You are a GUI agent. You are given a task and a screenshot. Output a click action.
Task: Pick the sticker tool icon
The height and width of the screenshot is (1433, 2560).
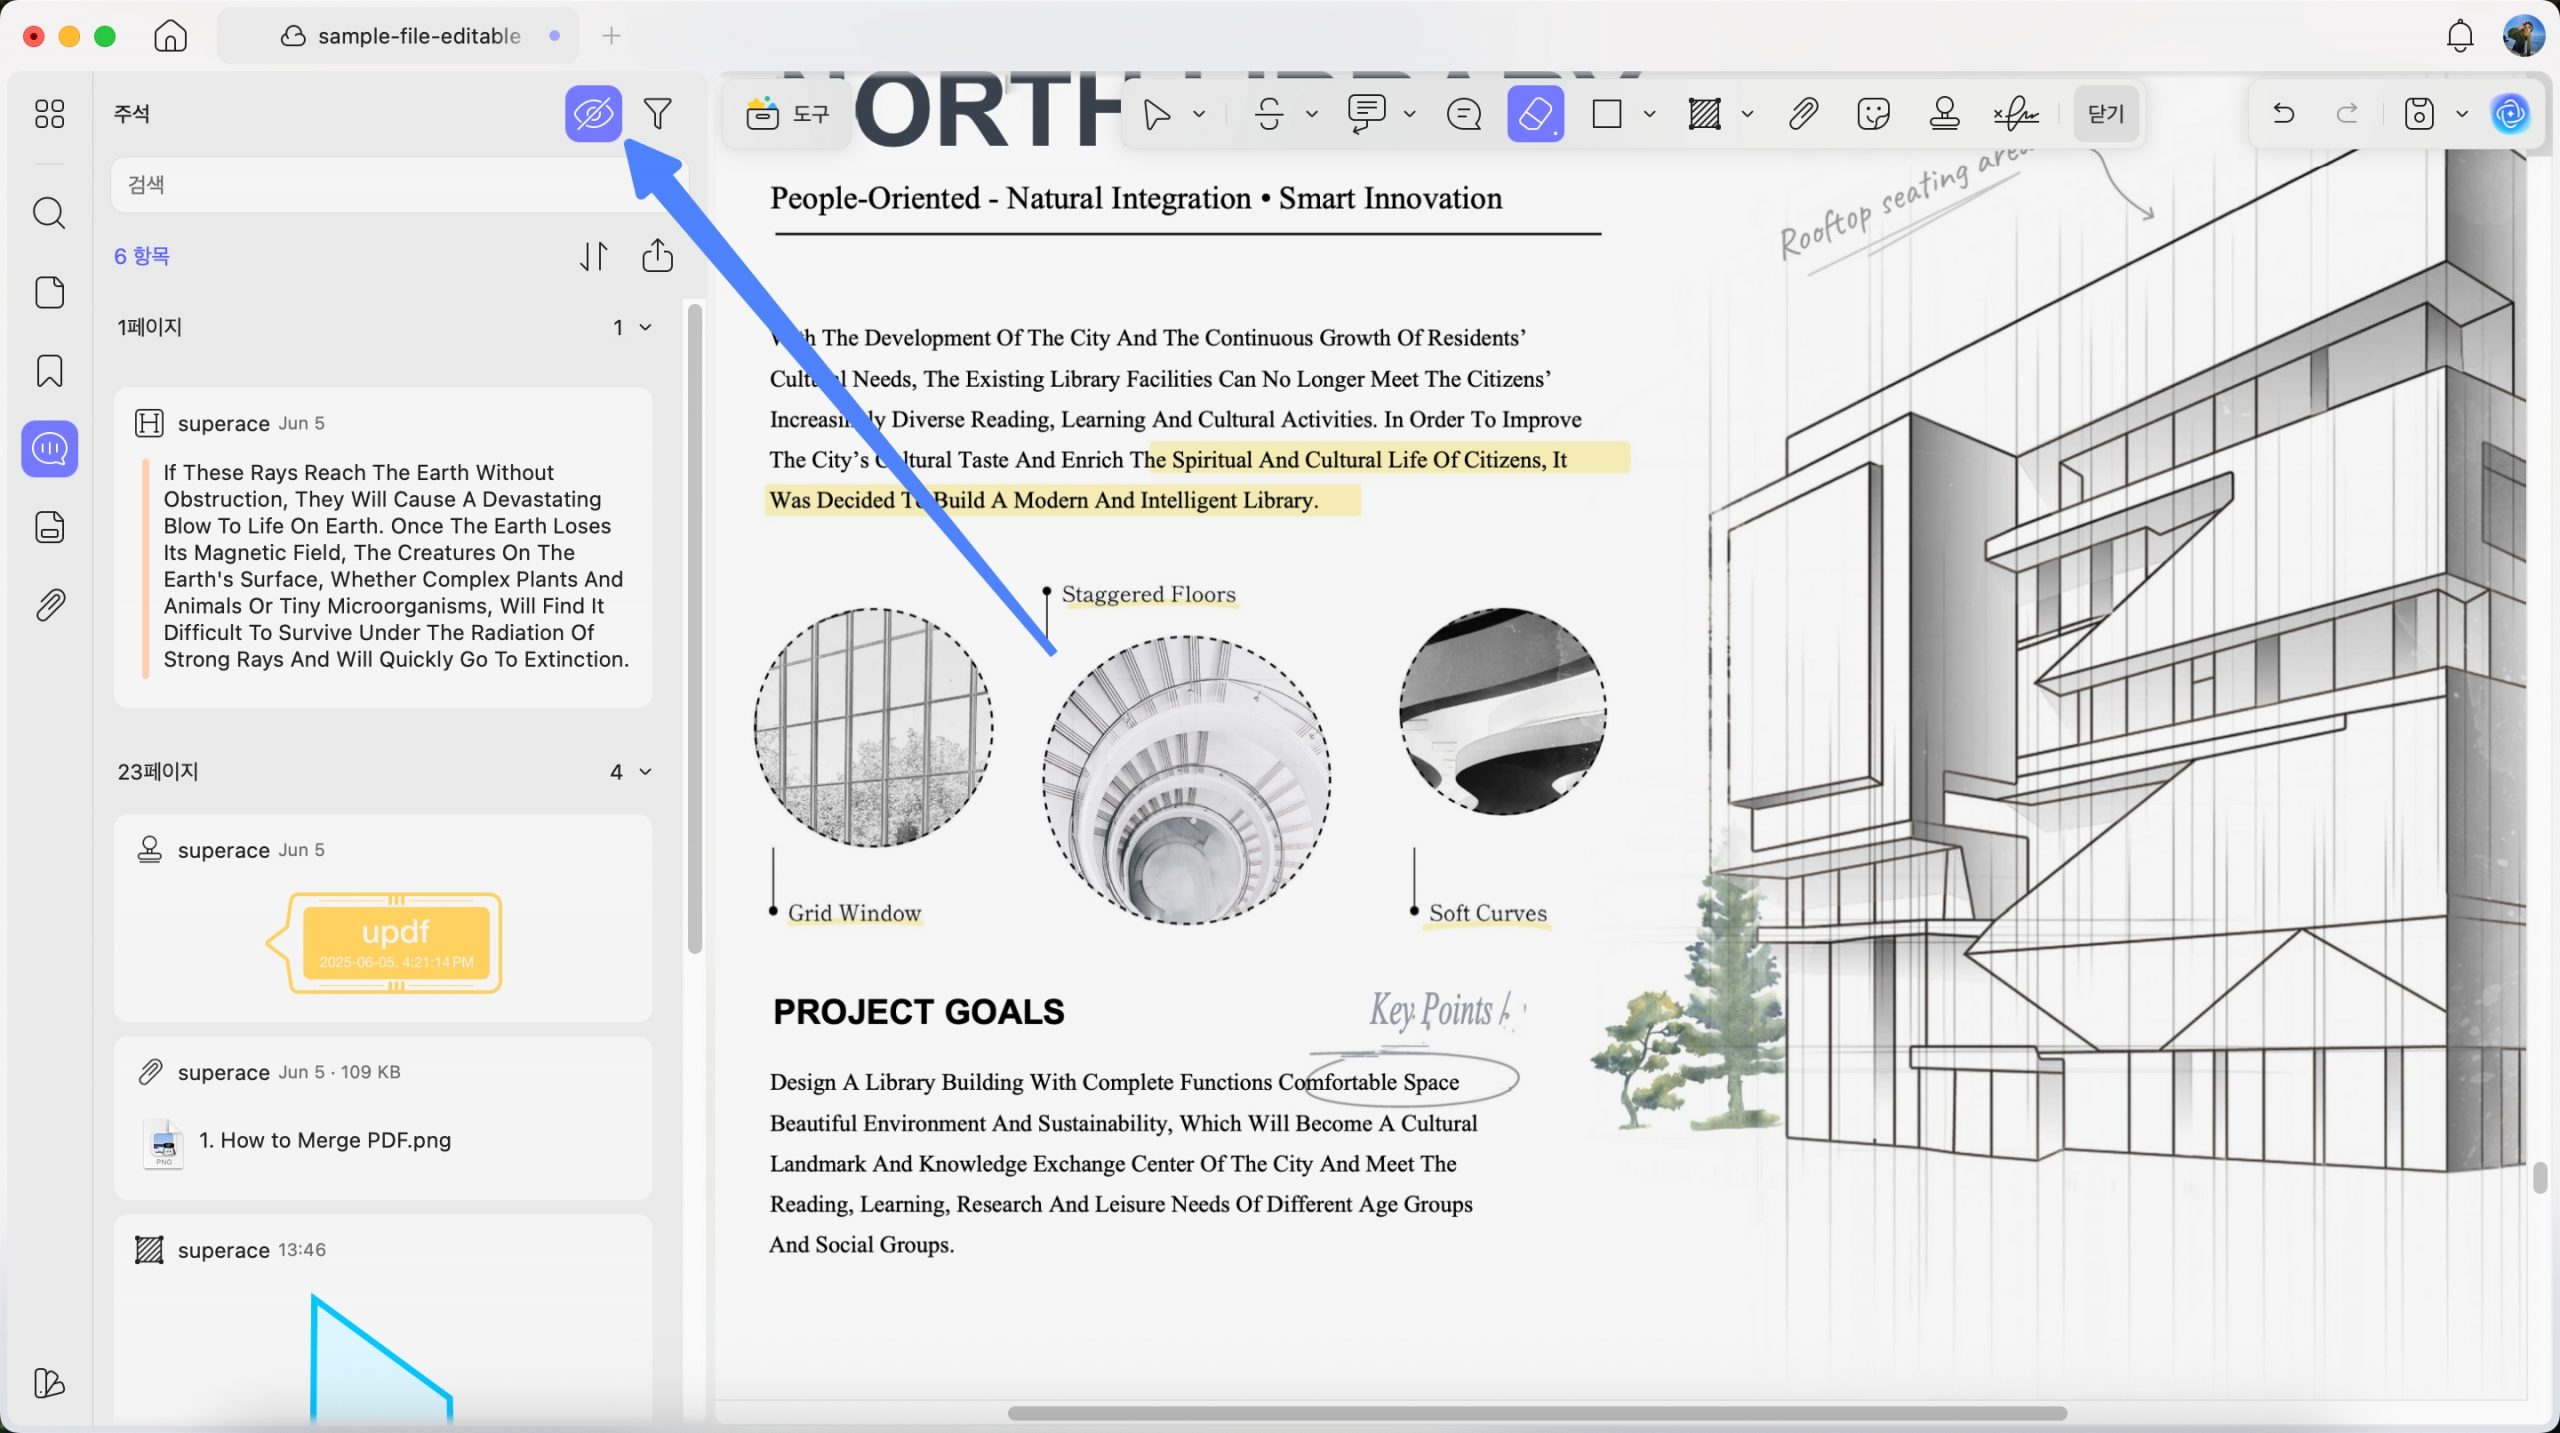point(1873,113)
